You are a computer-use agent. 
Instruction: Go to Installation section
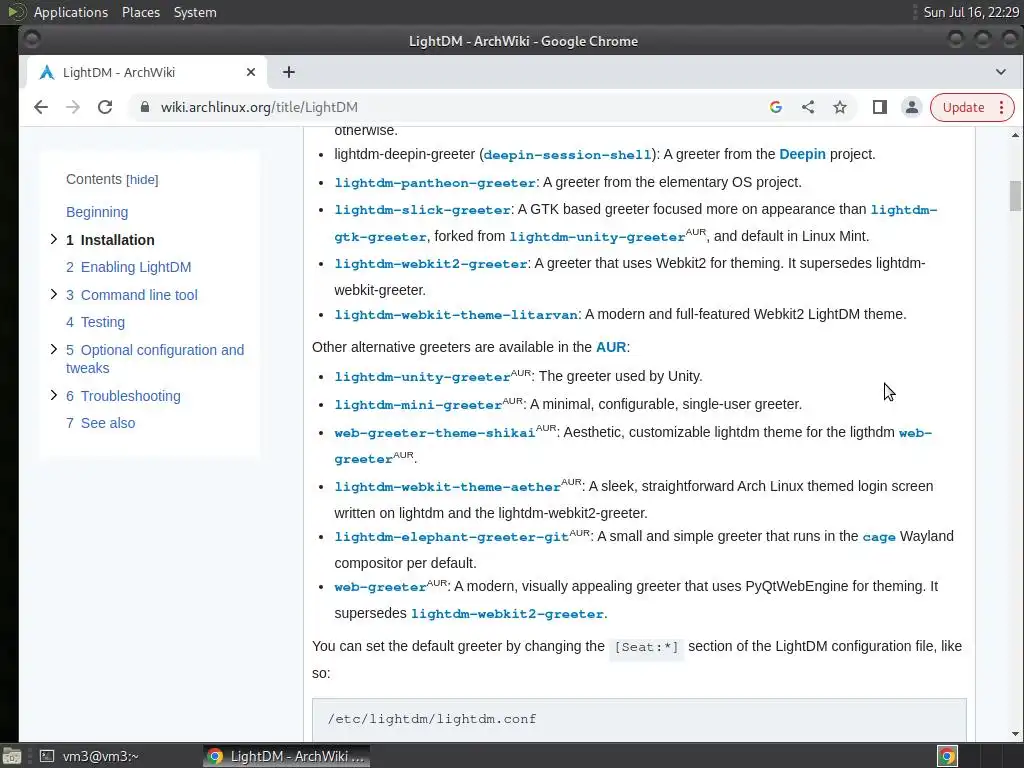pyautogui.click(x=110, y=240)
